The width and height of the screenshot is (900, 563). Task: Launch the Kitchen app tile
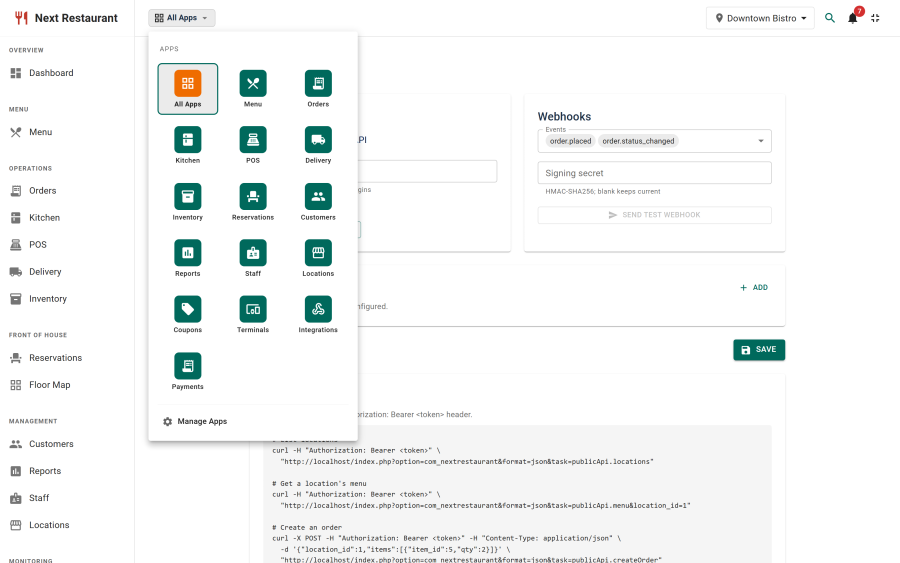pyautogui.click(x=188, y=145)
